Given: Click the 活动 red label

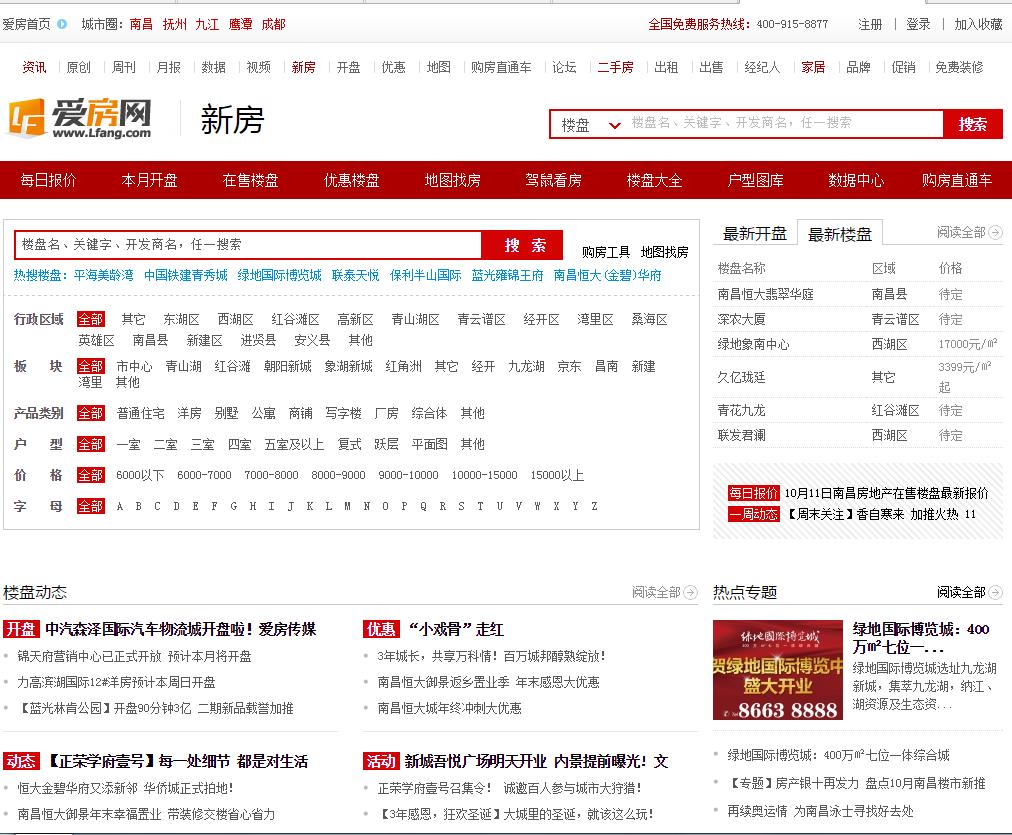Looking at the screenshot, I should pyautogui.click(x=381, y=761).
